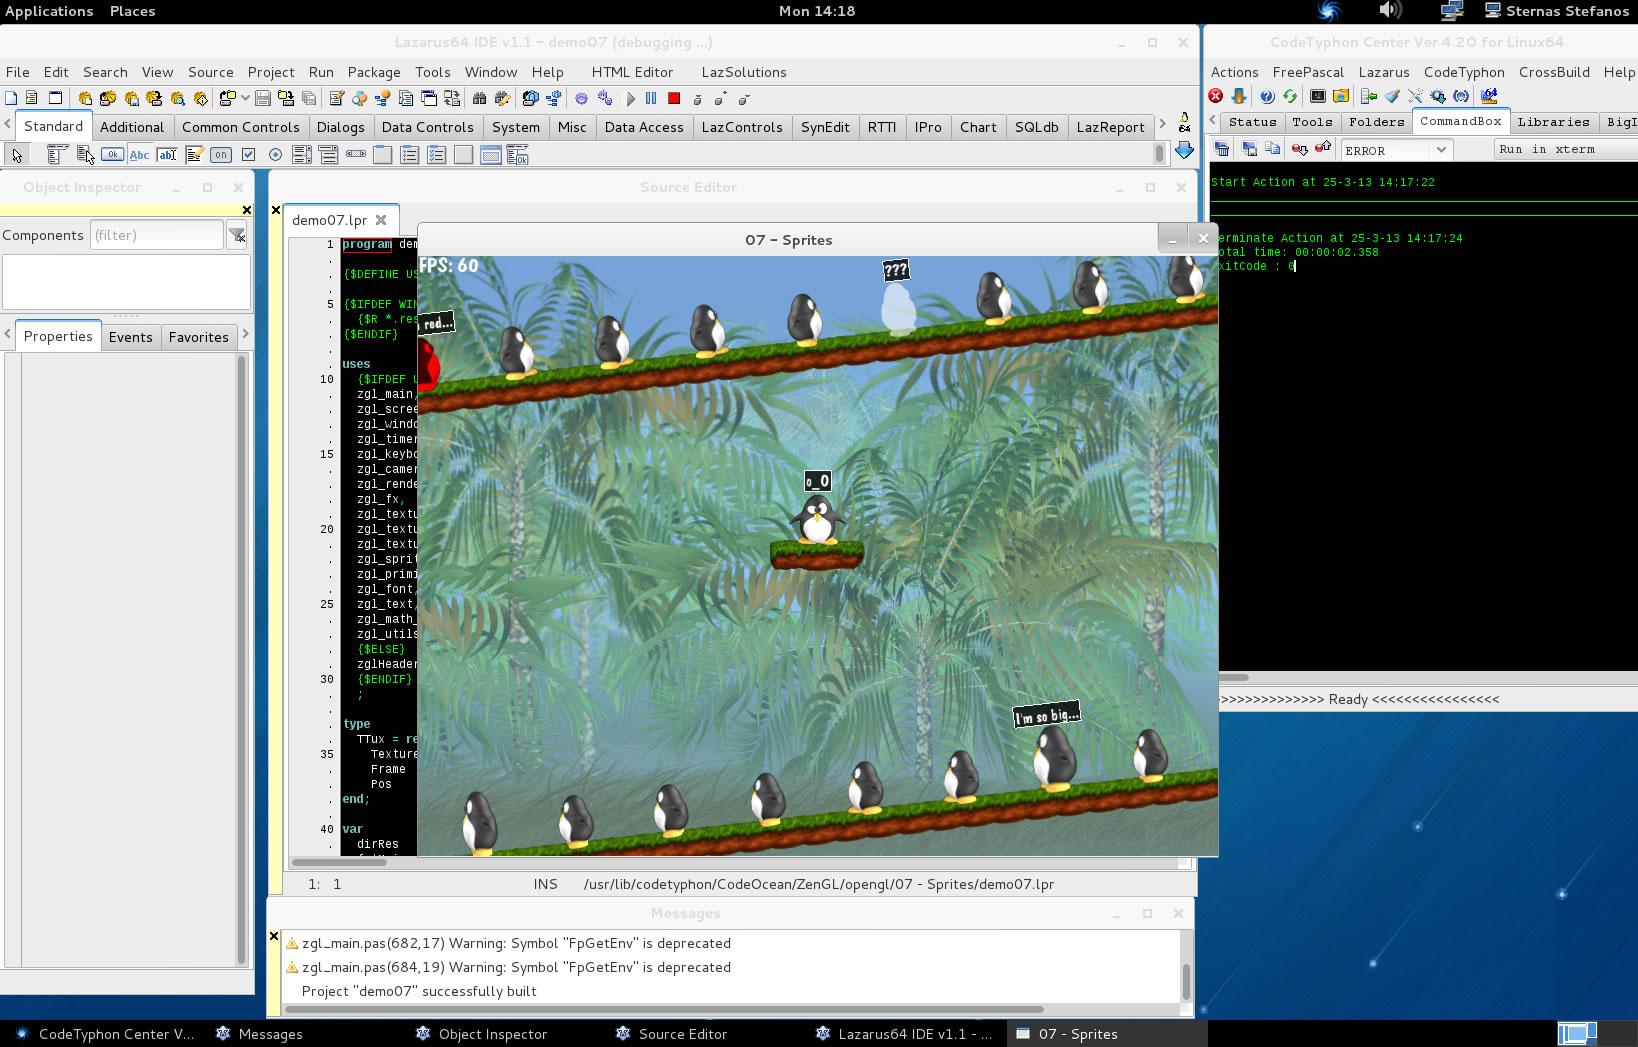
Task: Click the copy pages icon in CommandBox toolbar
Action: pyautogui.click(x=1272, y=149)
